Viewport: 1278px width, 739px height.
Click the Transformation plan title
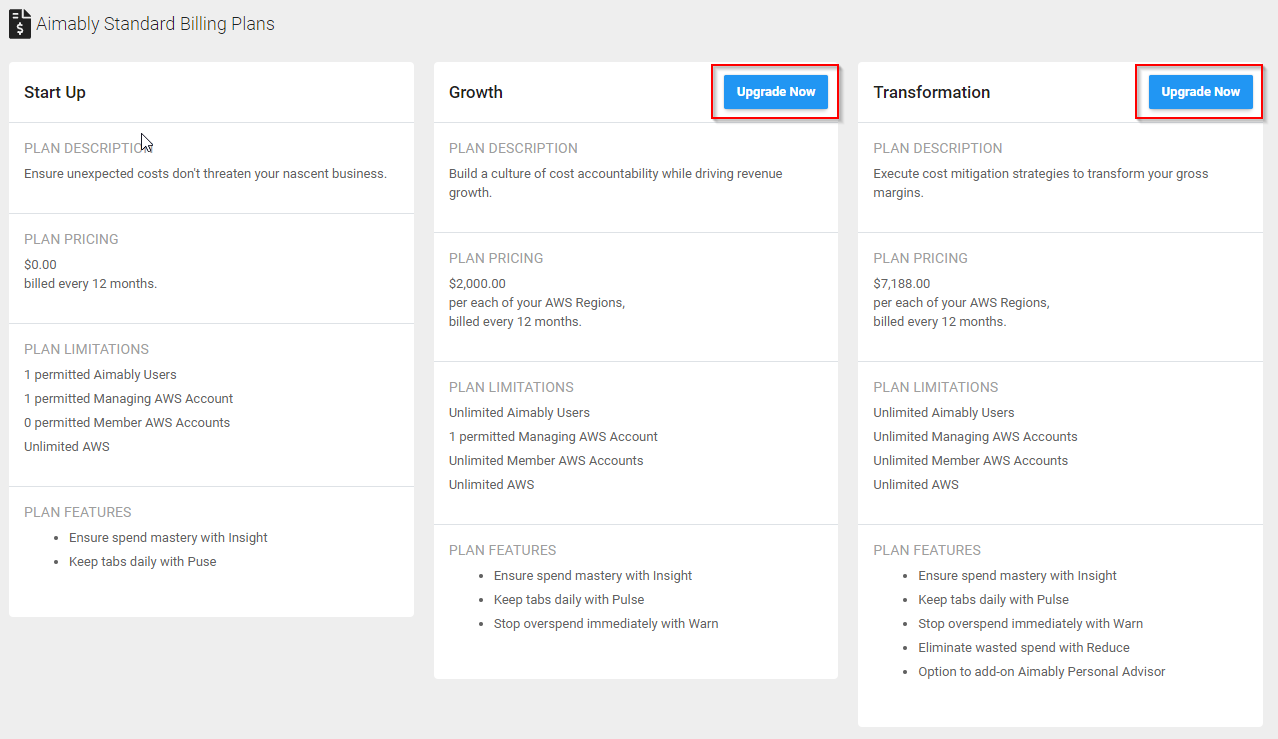coord(932,92)
